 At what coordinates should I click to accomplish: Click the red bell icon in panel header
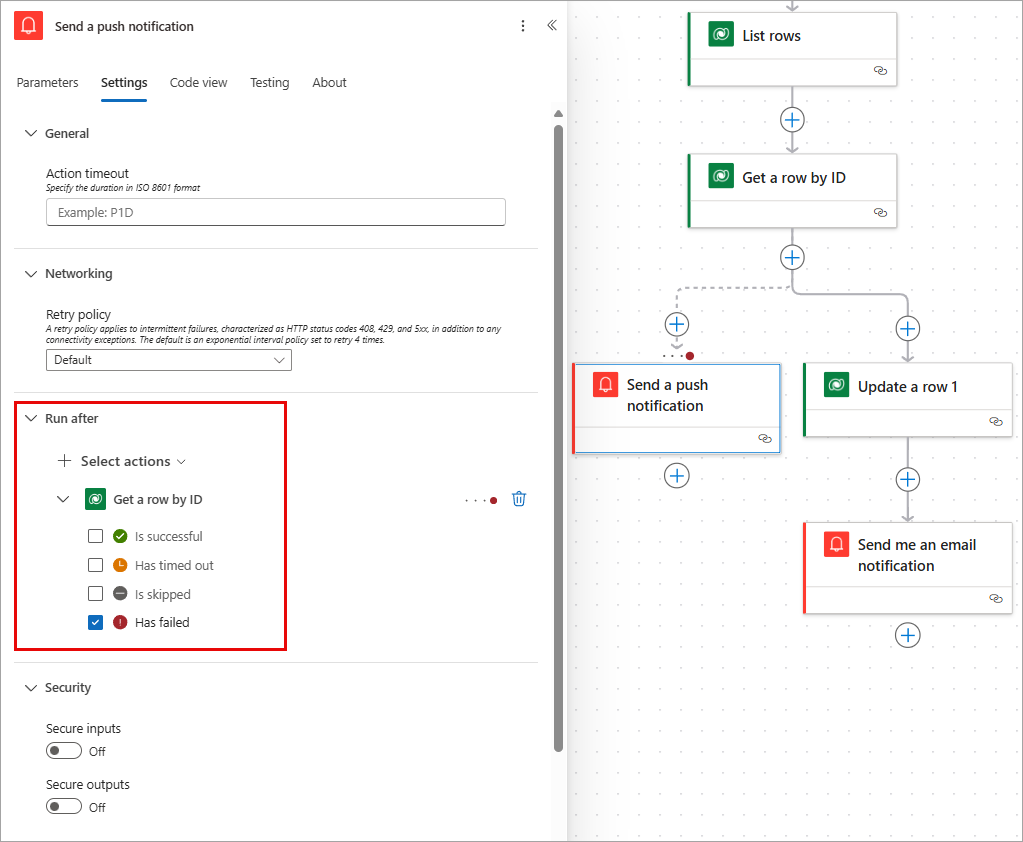pyautogui.click(x=28, y=26)
